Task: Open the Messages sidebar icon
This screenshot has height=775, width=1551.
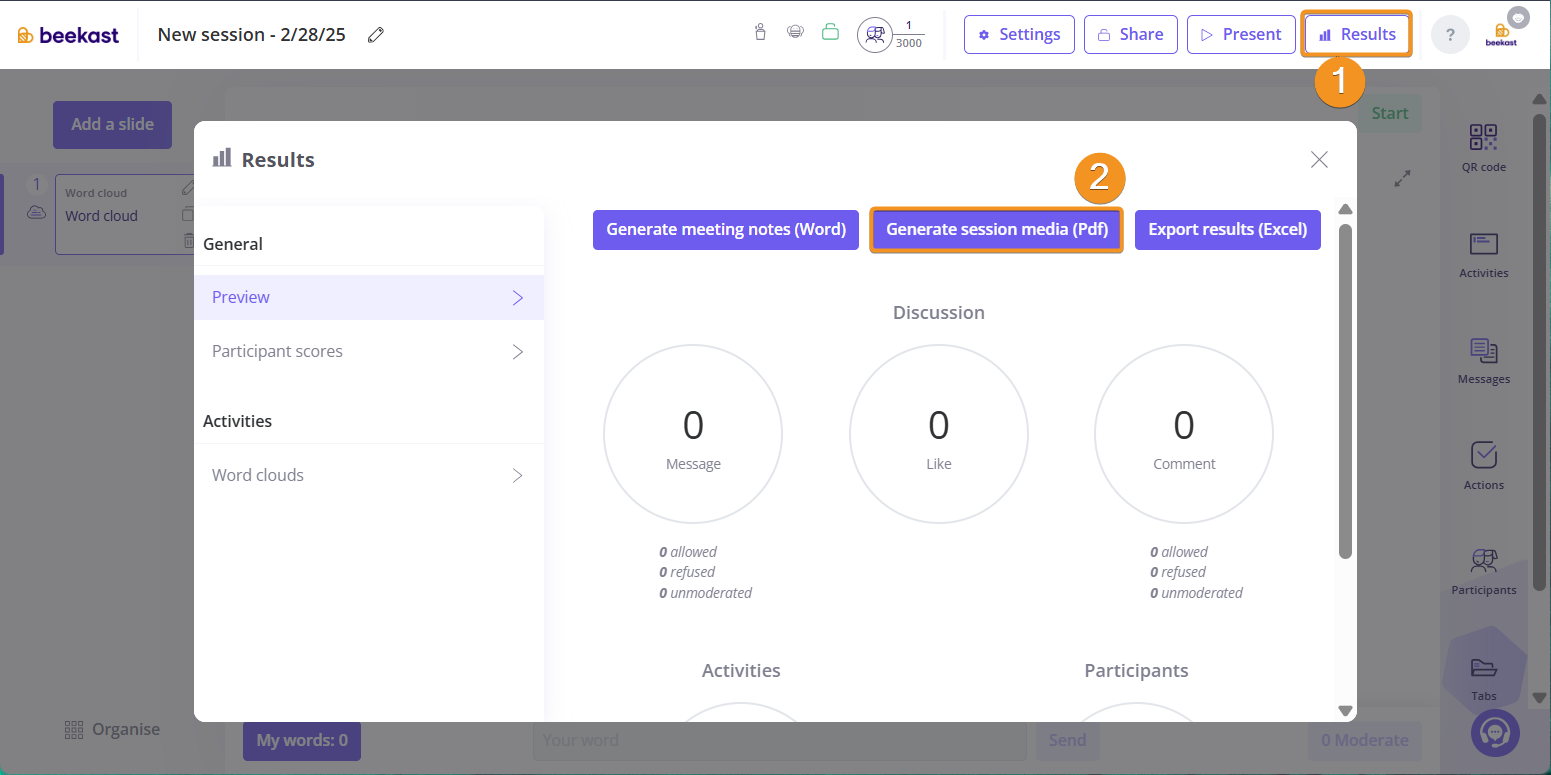Action: [1483, 351]
